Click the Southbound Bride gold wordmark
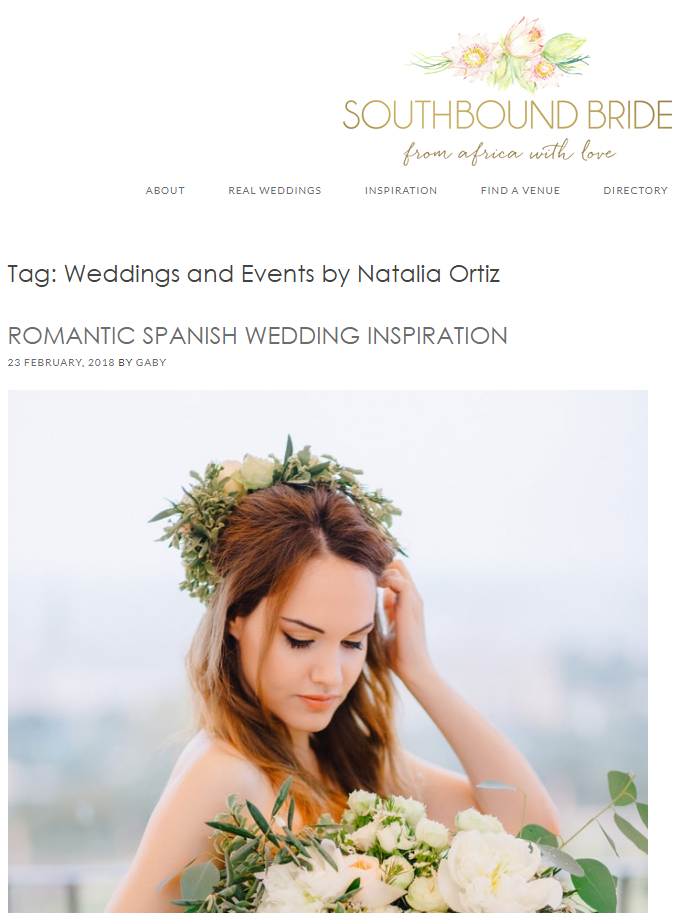Screen dimensions: 699x913 click(507, 115)
